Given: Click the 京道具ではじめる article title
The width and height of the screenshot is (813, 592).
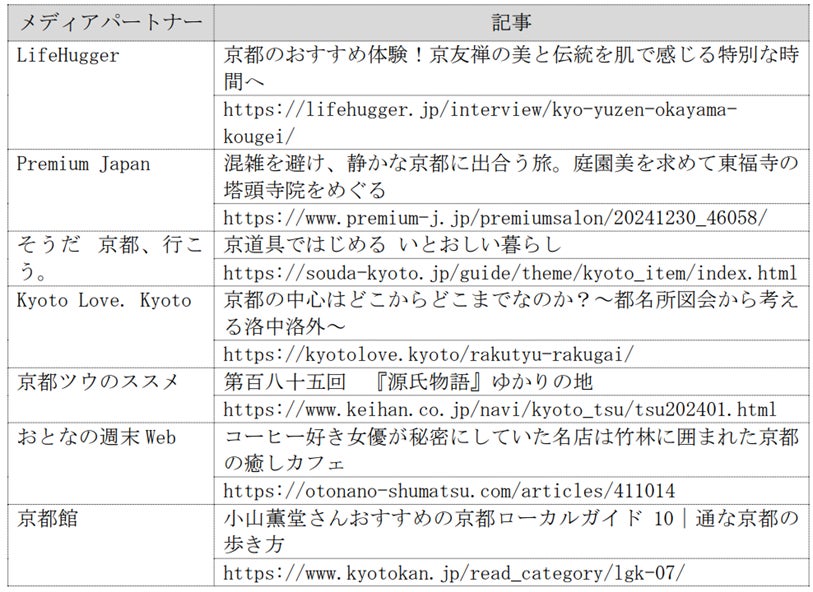Looking at the screenshot, I should click(x=511, y=245).
